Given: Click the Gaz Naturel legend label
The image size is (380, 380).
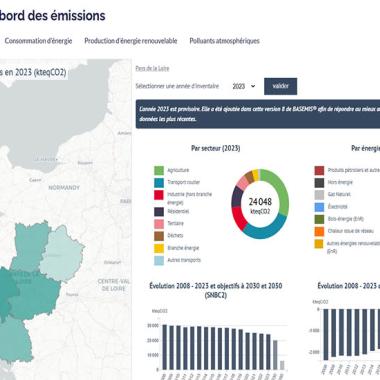Looking at the screenshot, I should (x=339, y=194).
